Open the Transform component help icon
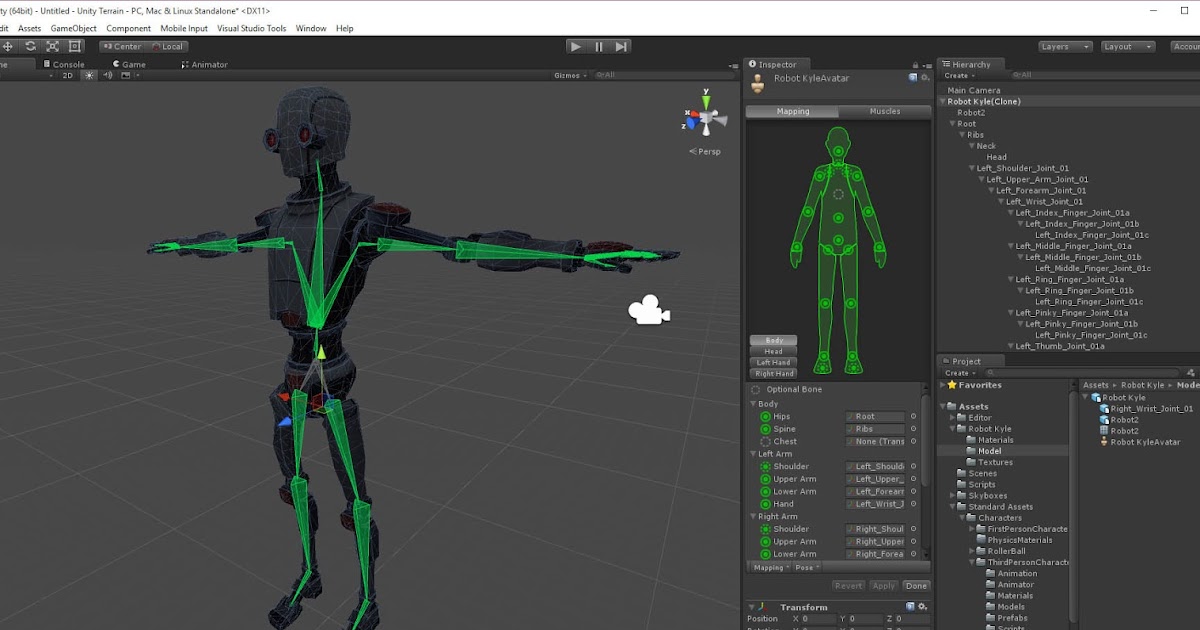Image resolution: width=1200 pixels, height=630 pixels. pyautogui.click(x=911, y=606)
